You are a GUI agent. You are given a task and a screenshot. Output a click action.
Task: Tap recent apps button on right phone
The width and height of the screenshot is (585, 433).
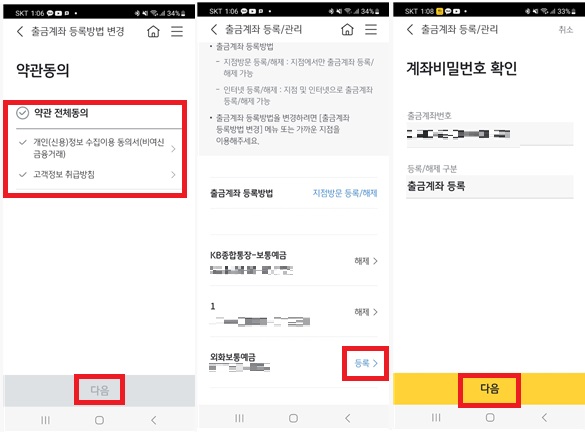click(436, 417)
